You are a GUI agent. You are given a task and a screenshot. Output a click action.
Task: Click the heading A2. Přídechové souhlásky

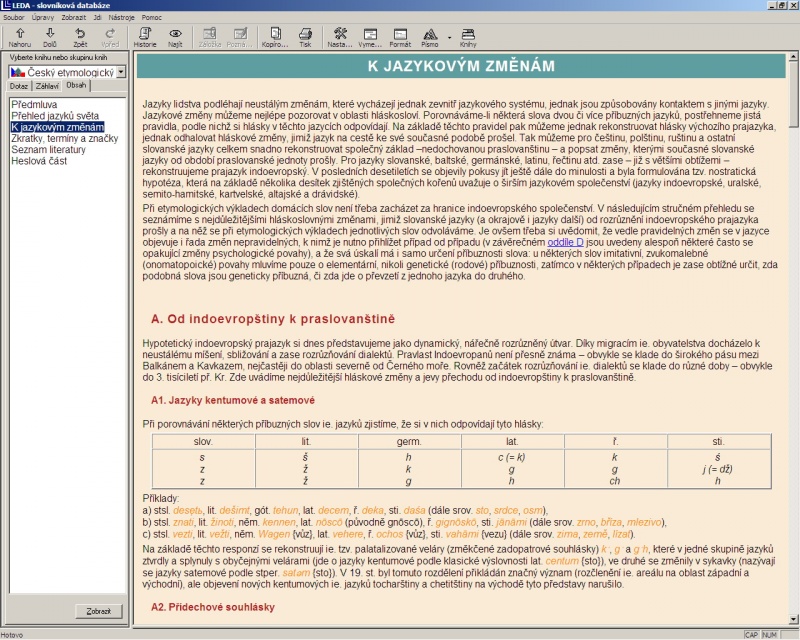(213, 607)
